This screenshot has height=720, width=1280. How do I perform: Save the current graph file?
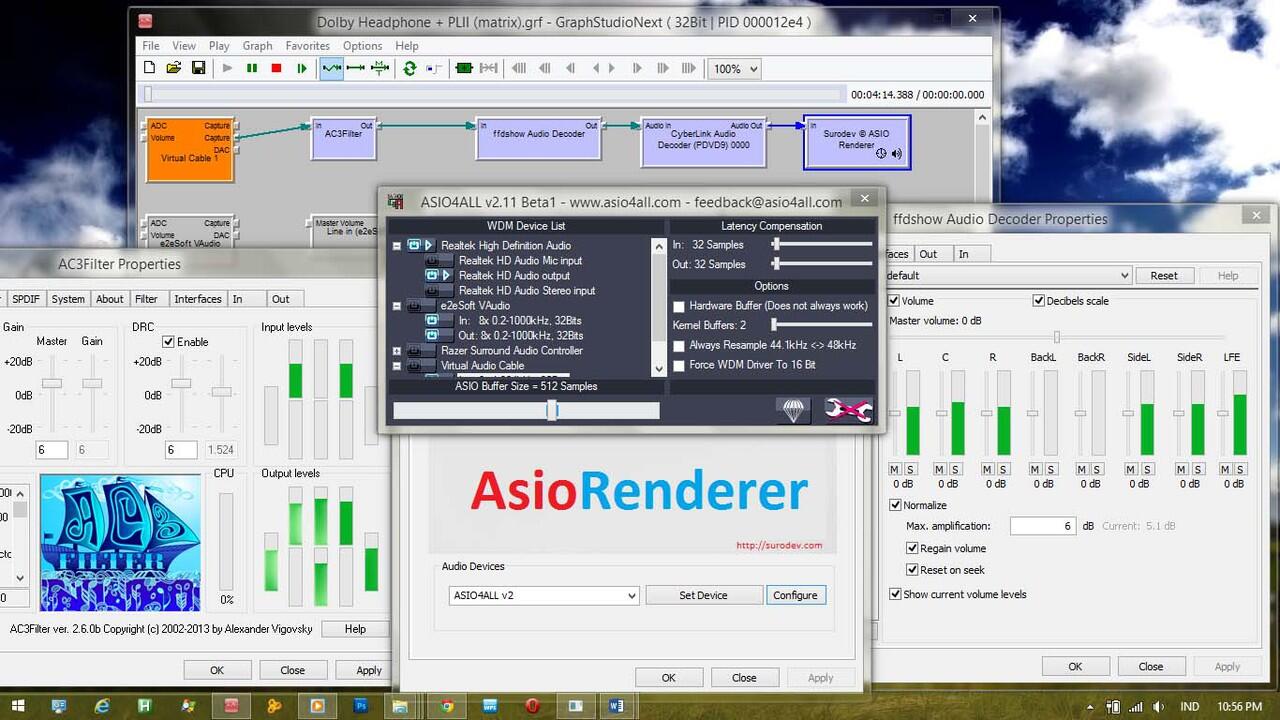[198, 67]
